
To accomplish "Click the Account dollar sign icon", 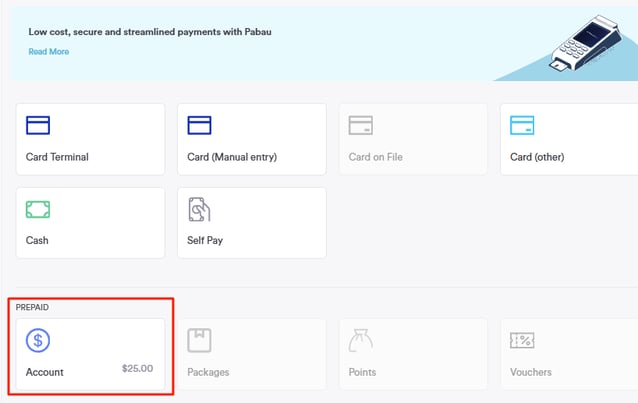I will (x=39, y=341).
